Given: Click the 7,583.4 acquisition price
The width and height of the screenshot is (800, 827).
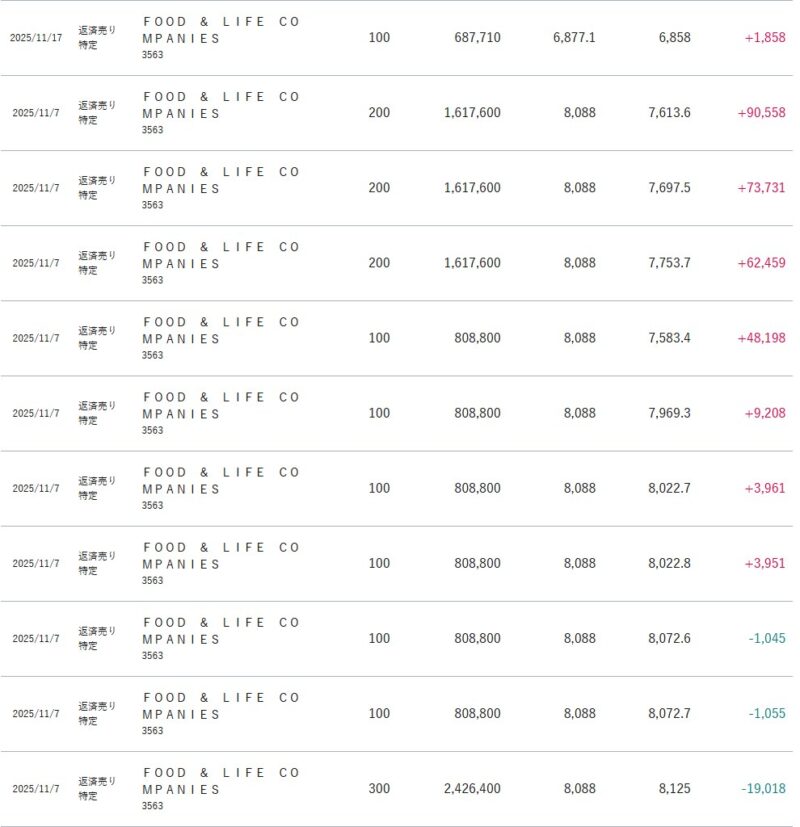Looking at the screenshot, I should pos(669,338).
